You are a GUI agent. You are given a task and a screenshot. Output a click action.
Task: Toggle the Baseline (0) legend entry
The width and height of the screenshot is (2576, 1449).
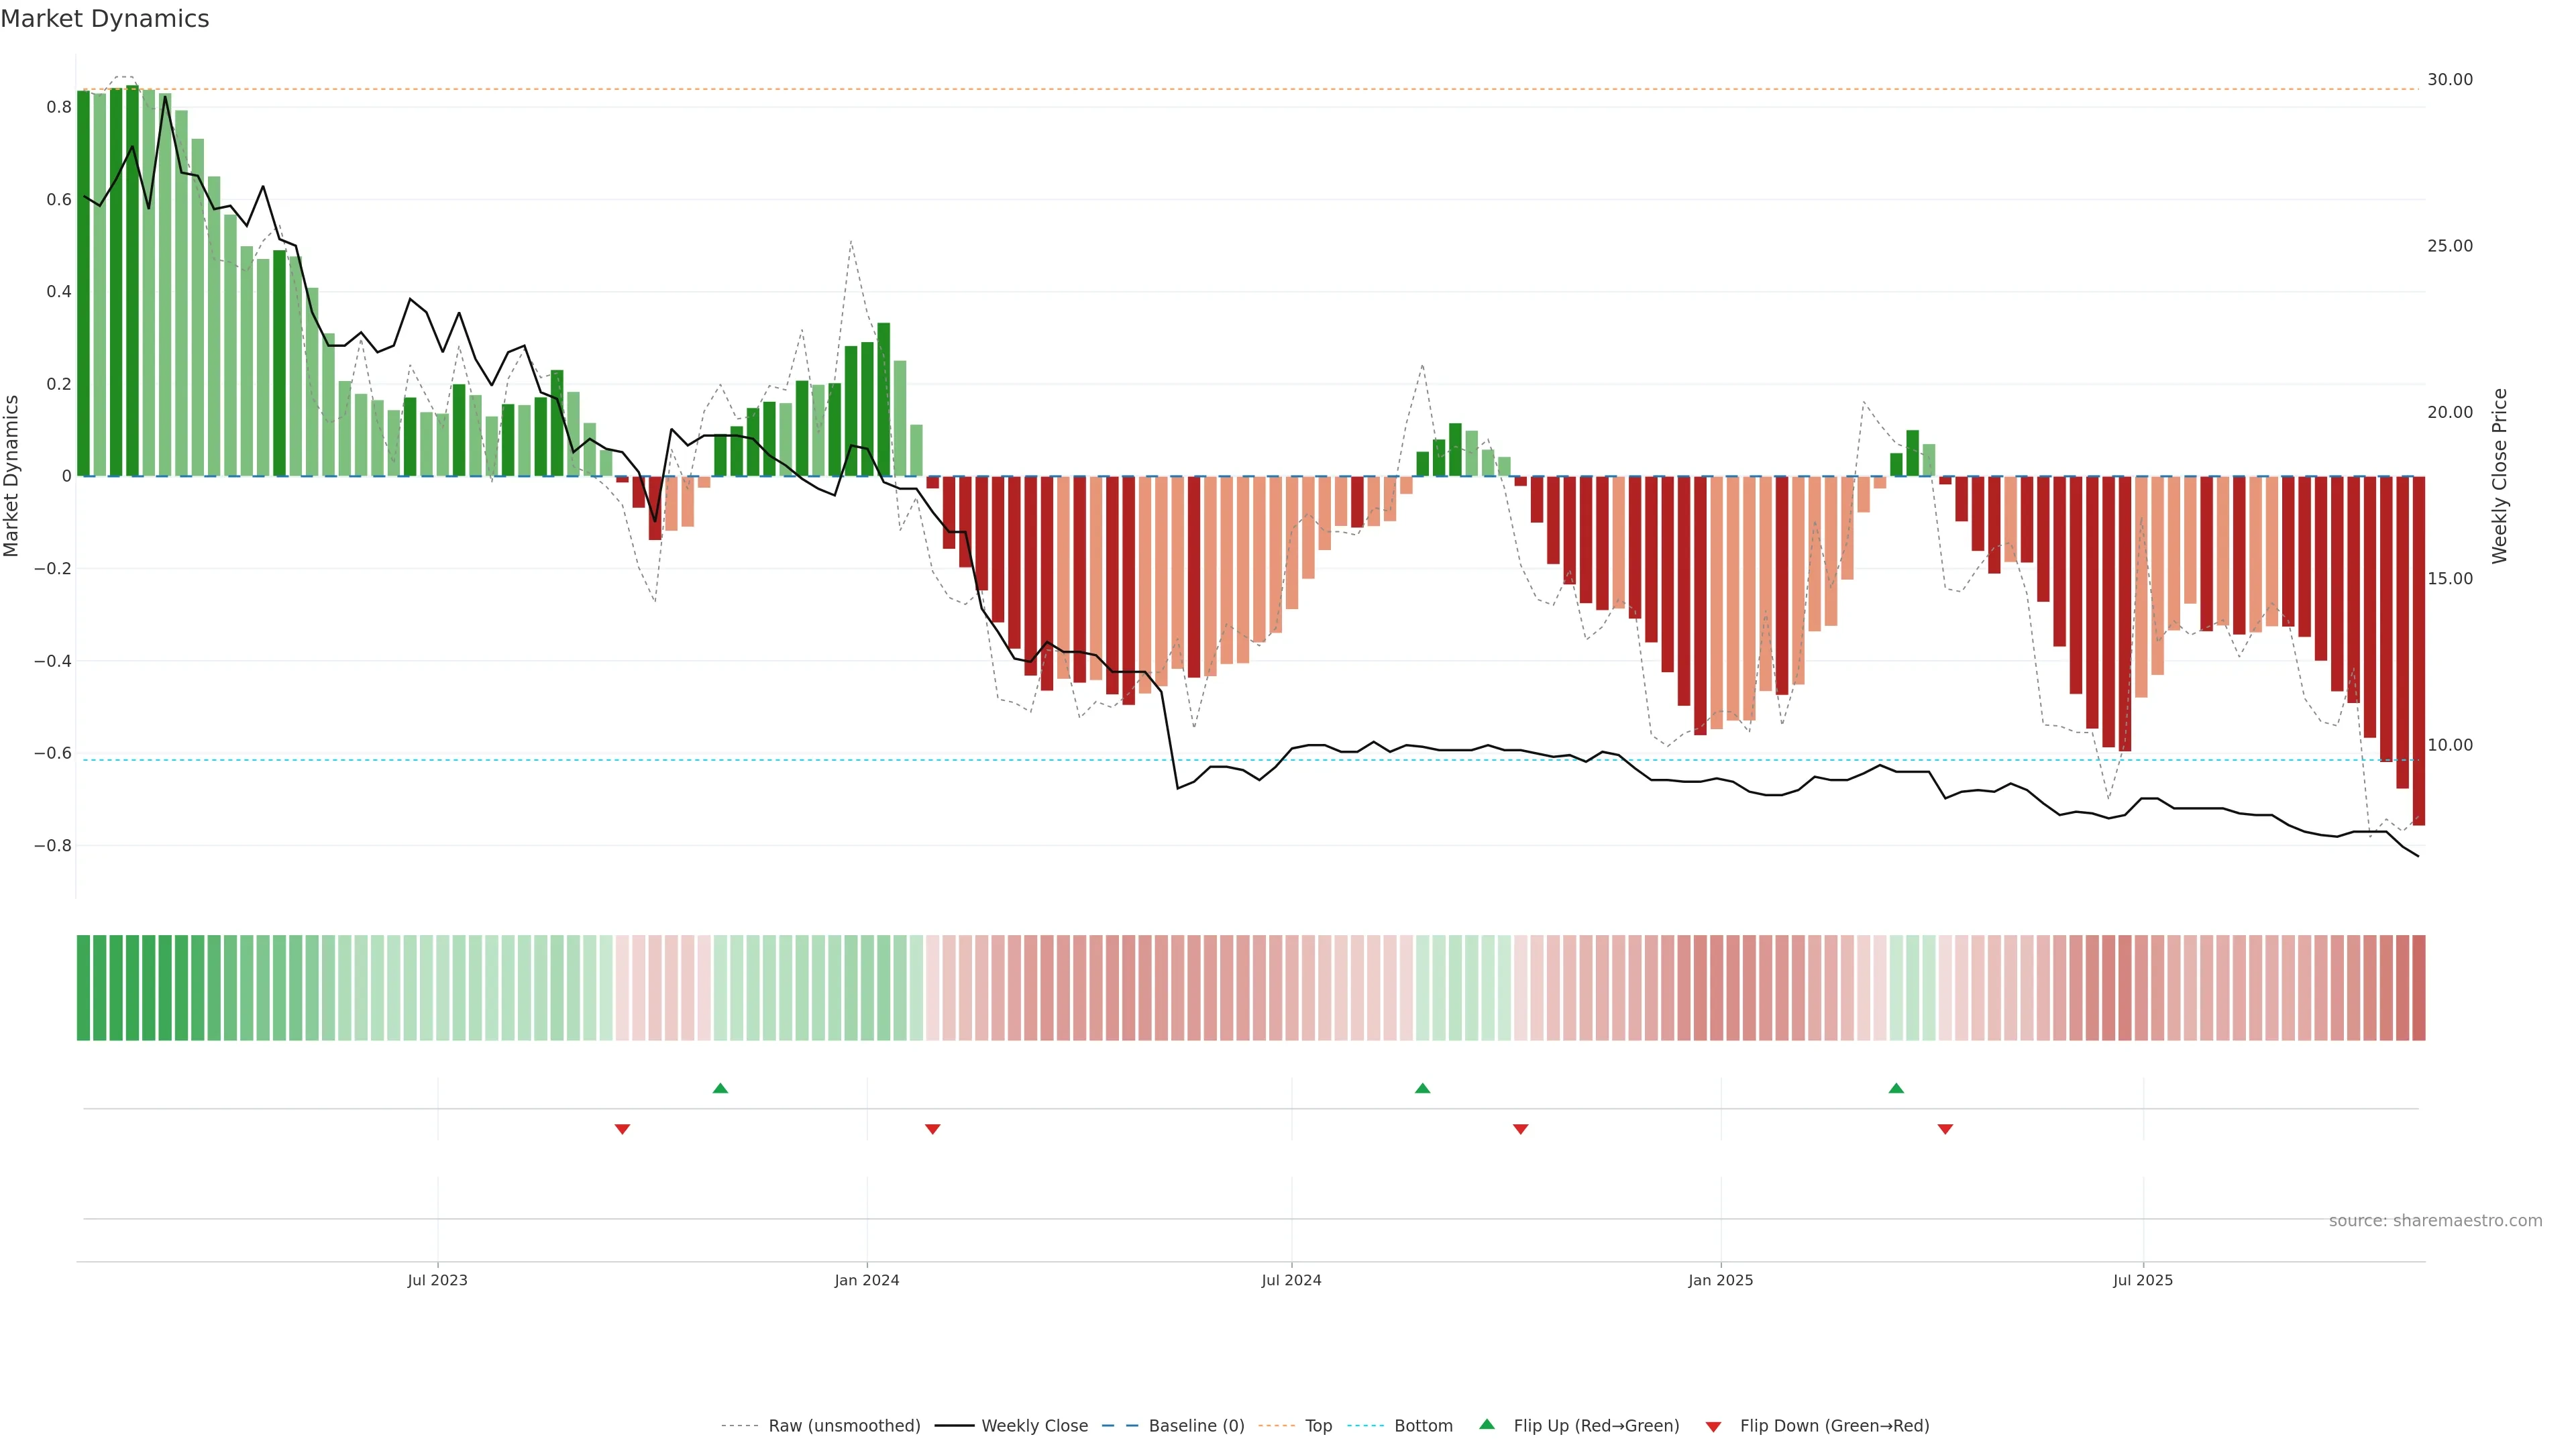point(1196,1426)
